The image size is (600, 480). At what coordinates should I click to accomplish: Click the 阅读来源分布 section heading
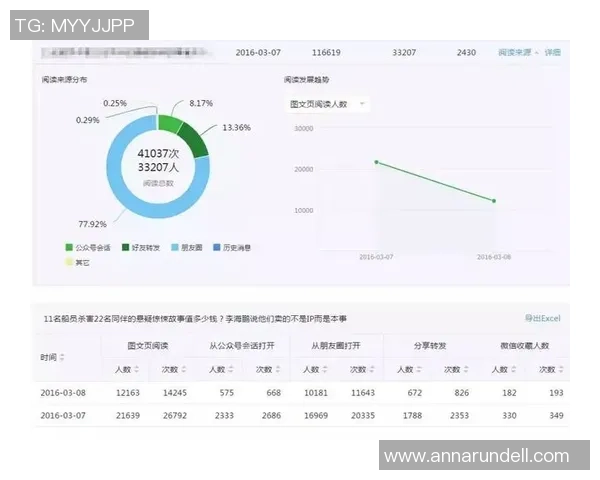(64, 80)
